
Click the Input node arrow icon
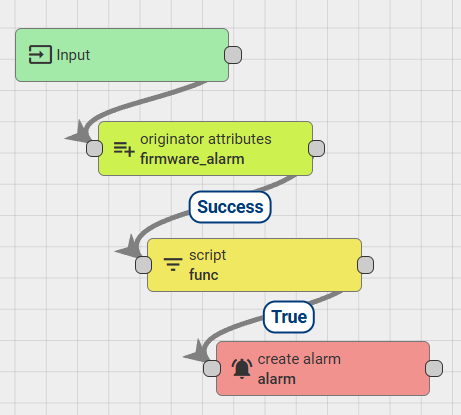tap(40, 55)
